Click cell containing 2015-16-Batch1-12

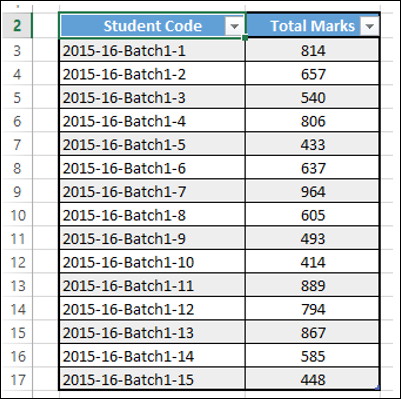(x=152, y=309)
